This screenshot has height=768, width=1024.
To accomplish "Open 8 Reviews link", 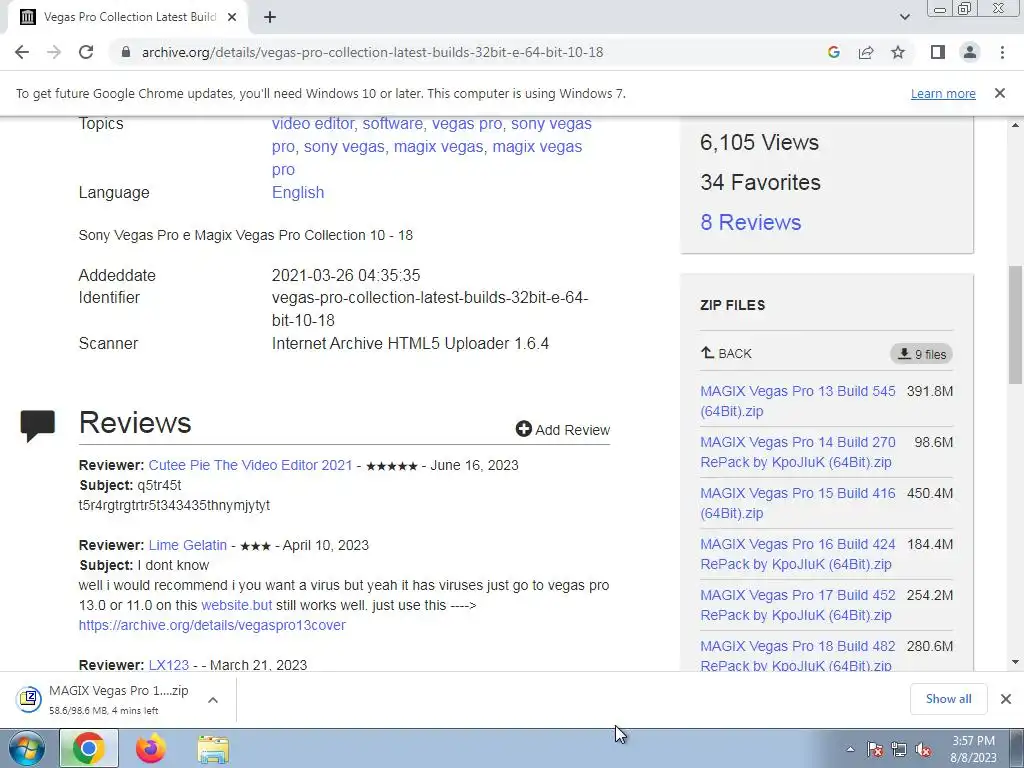I will 750,222.
